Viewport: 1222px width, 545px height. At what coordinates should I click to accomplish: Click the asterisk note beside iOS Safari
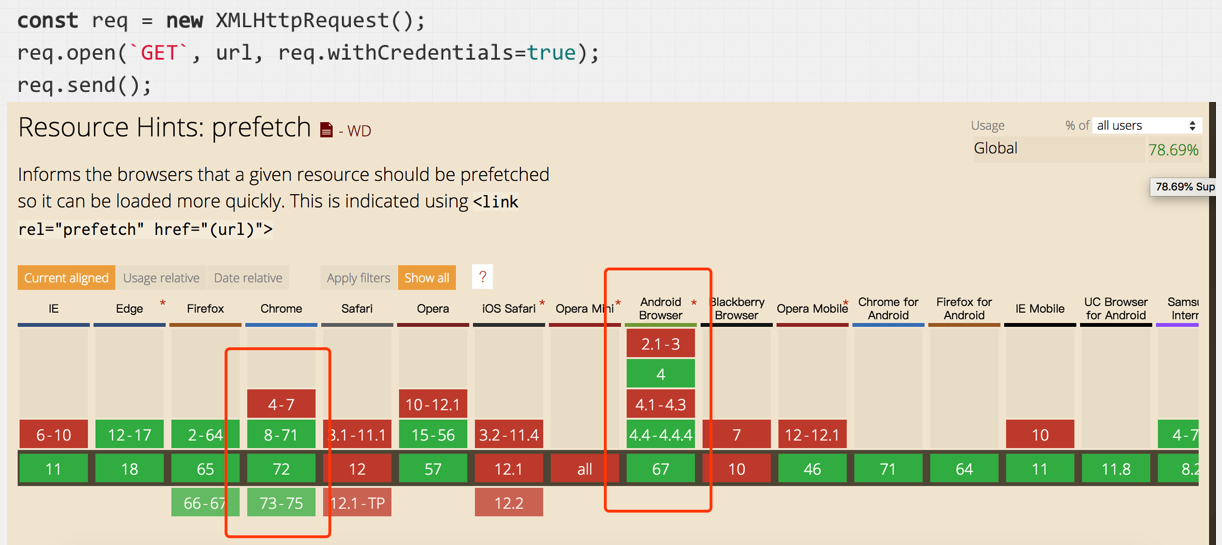[542, 303]
